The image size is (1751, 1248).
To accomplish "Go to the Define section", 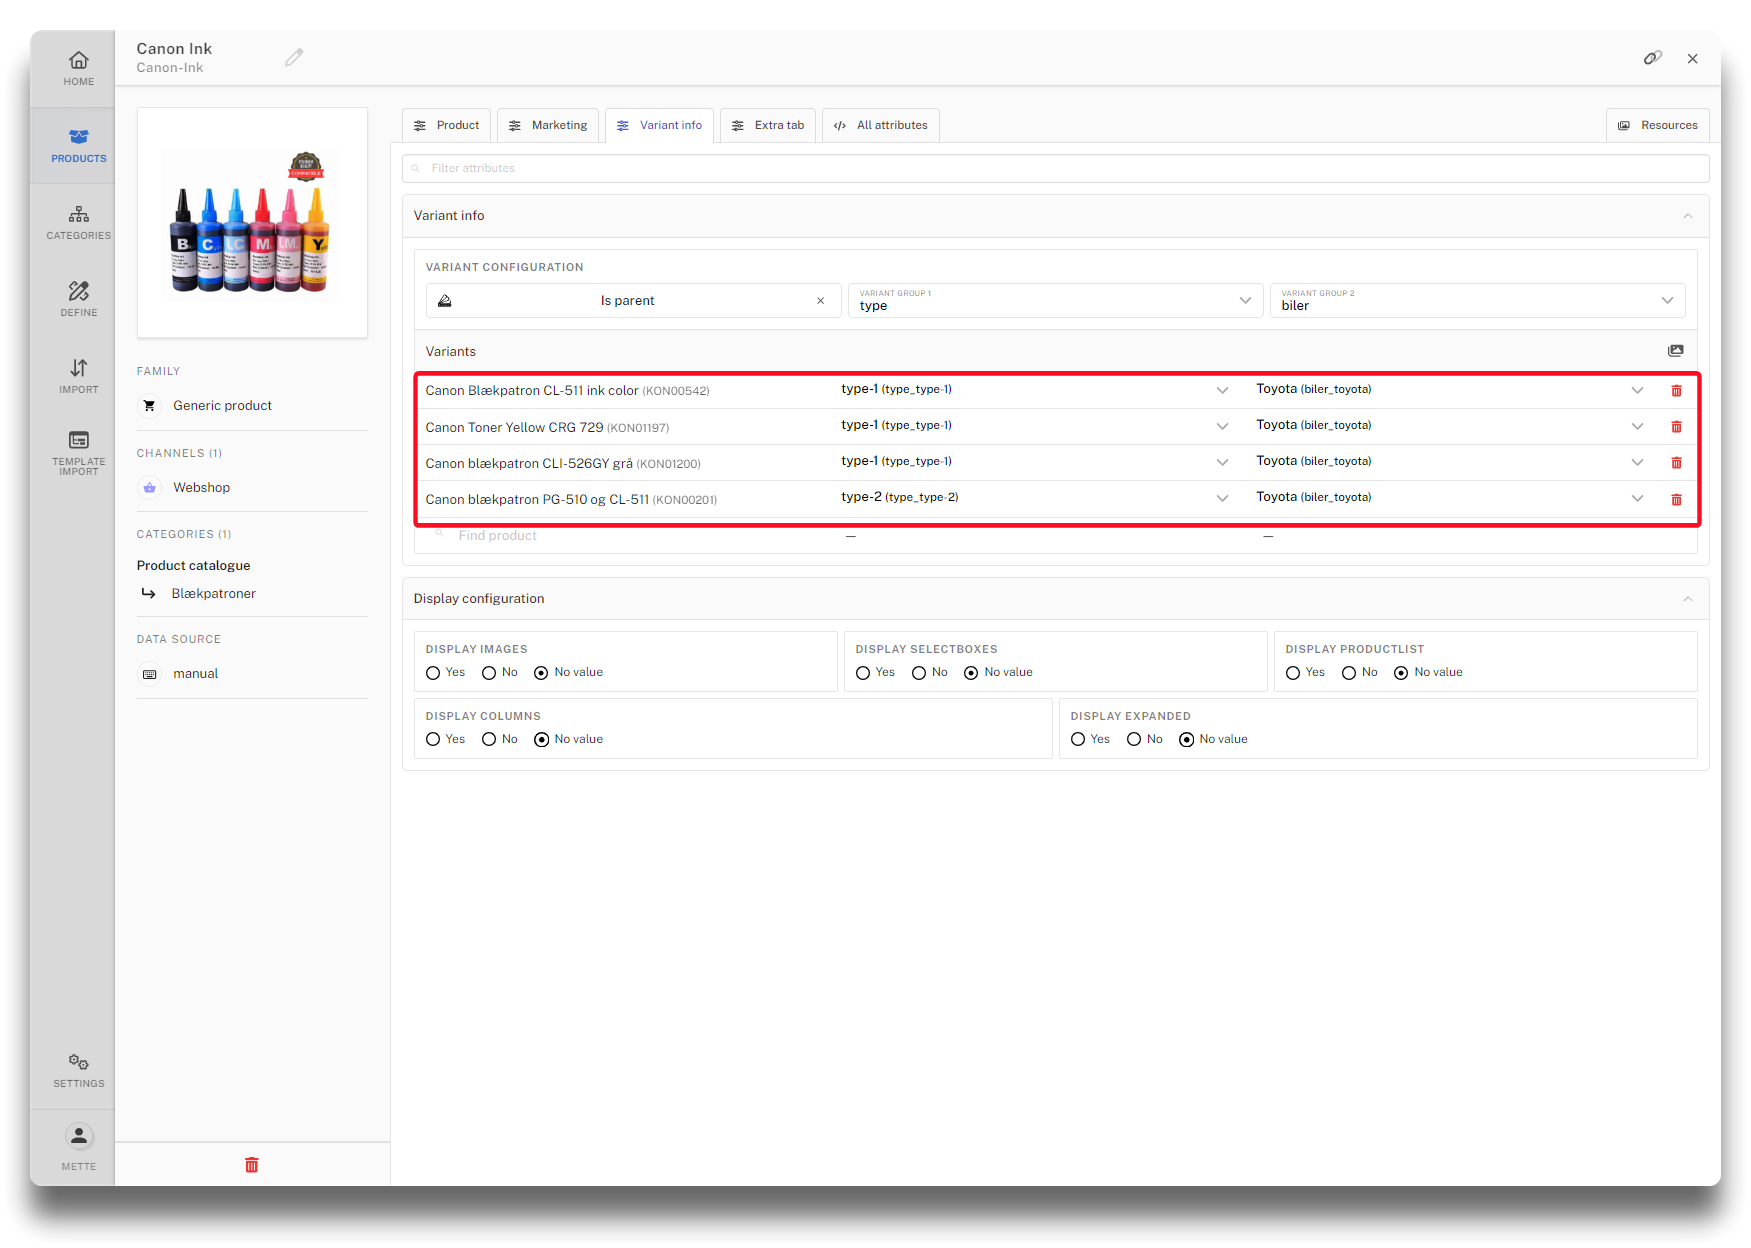I will (78, 299).
